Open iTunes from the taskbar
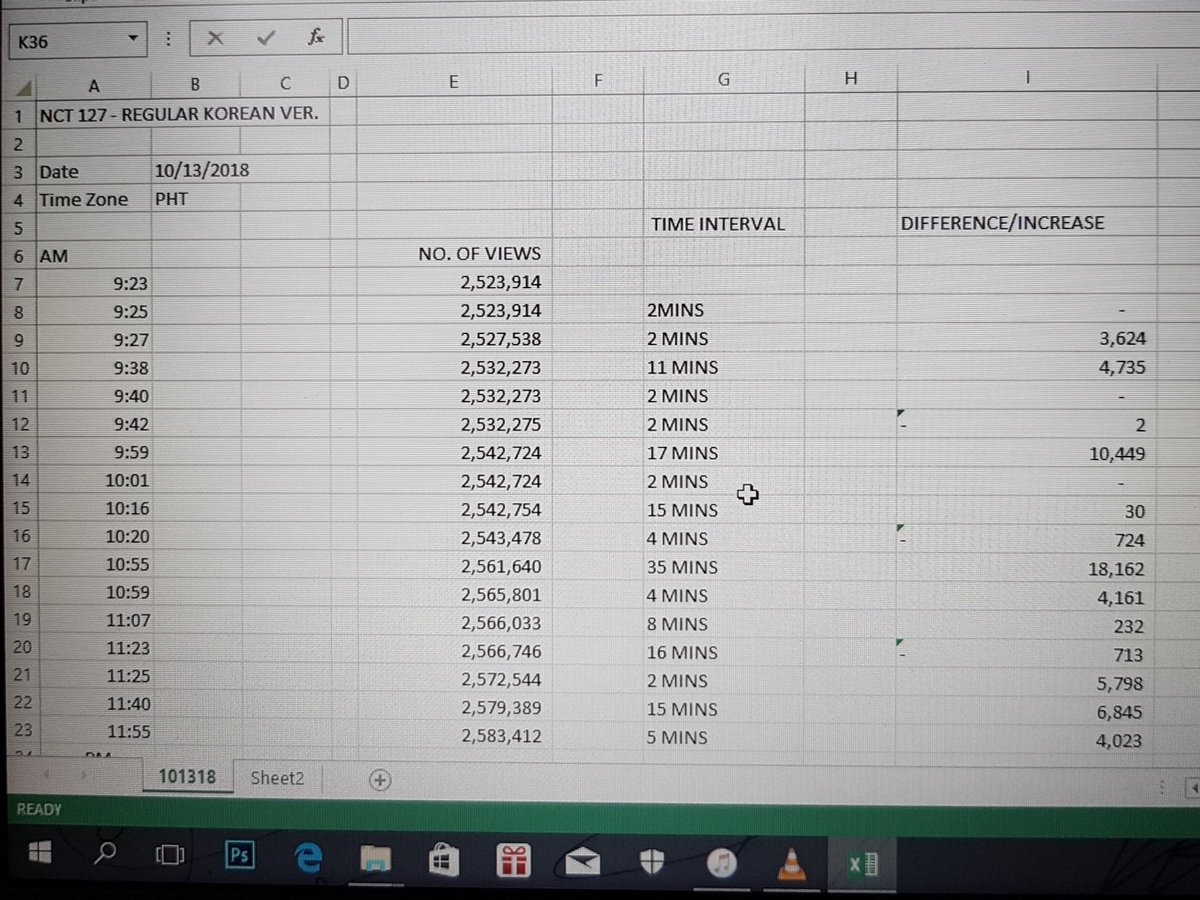Image resolution: width=1200 pixels, height=900 pixels. coord(721,862)
